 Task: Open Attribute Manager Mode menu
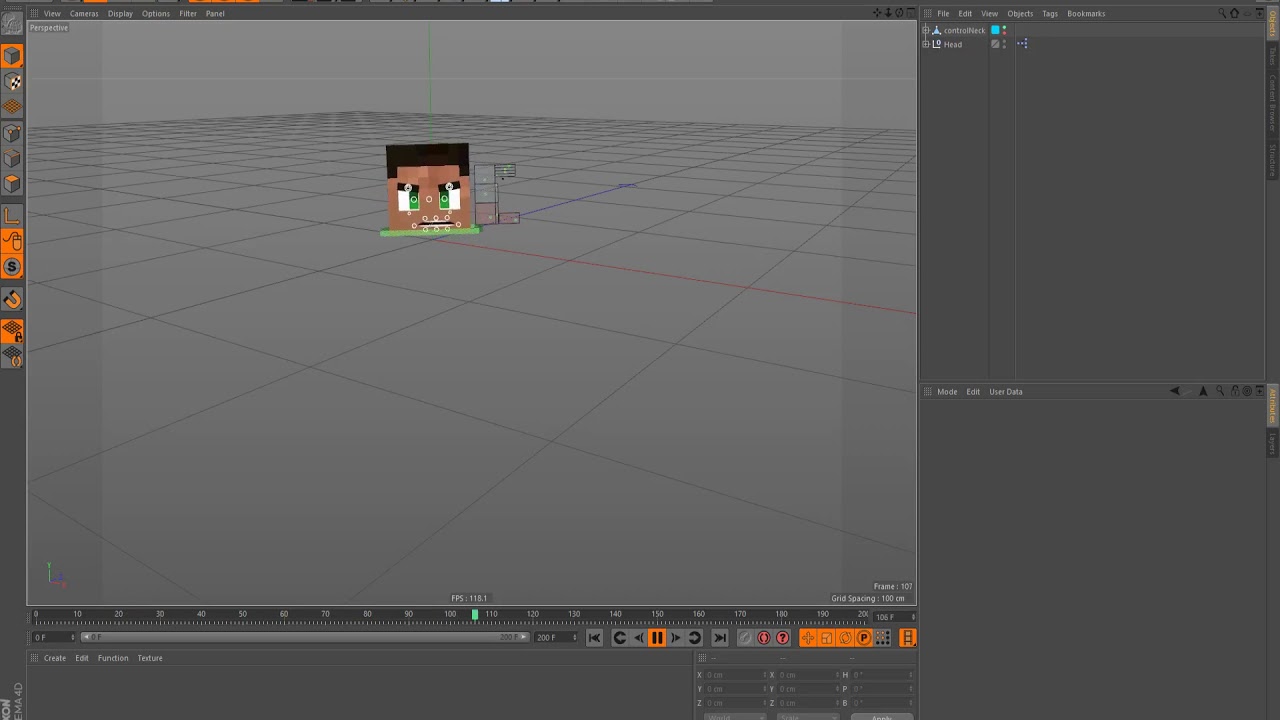(947, 391)
